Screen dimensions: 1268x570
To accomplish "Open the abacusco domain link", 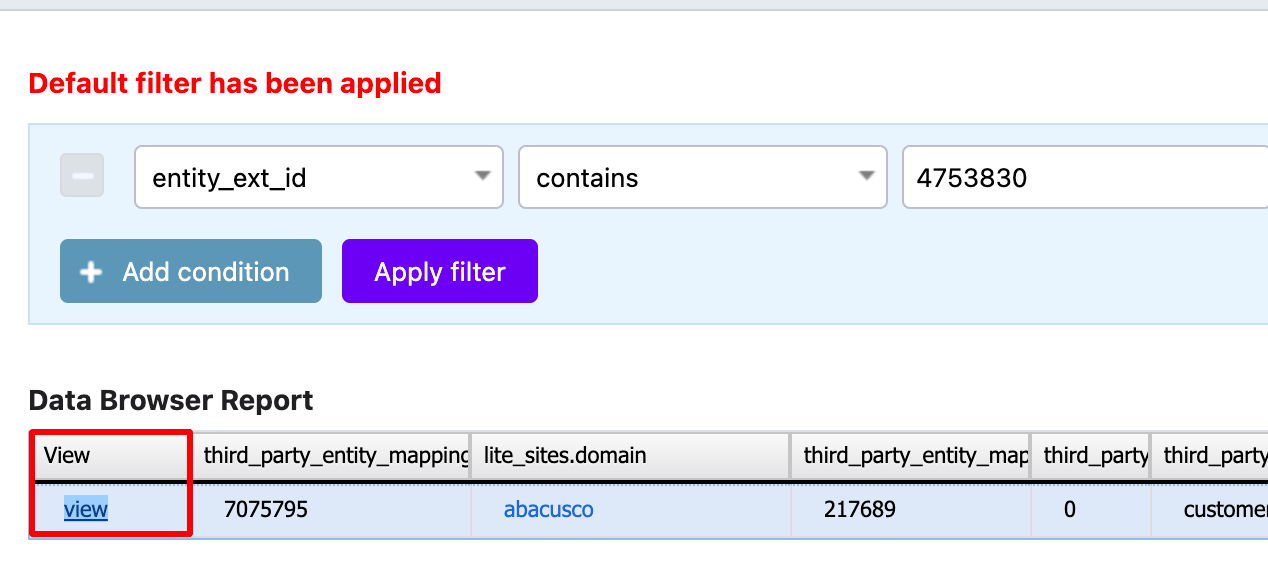I will [x=548, y=509].
